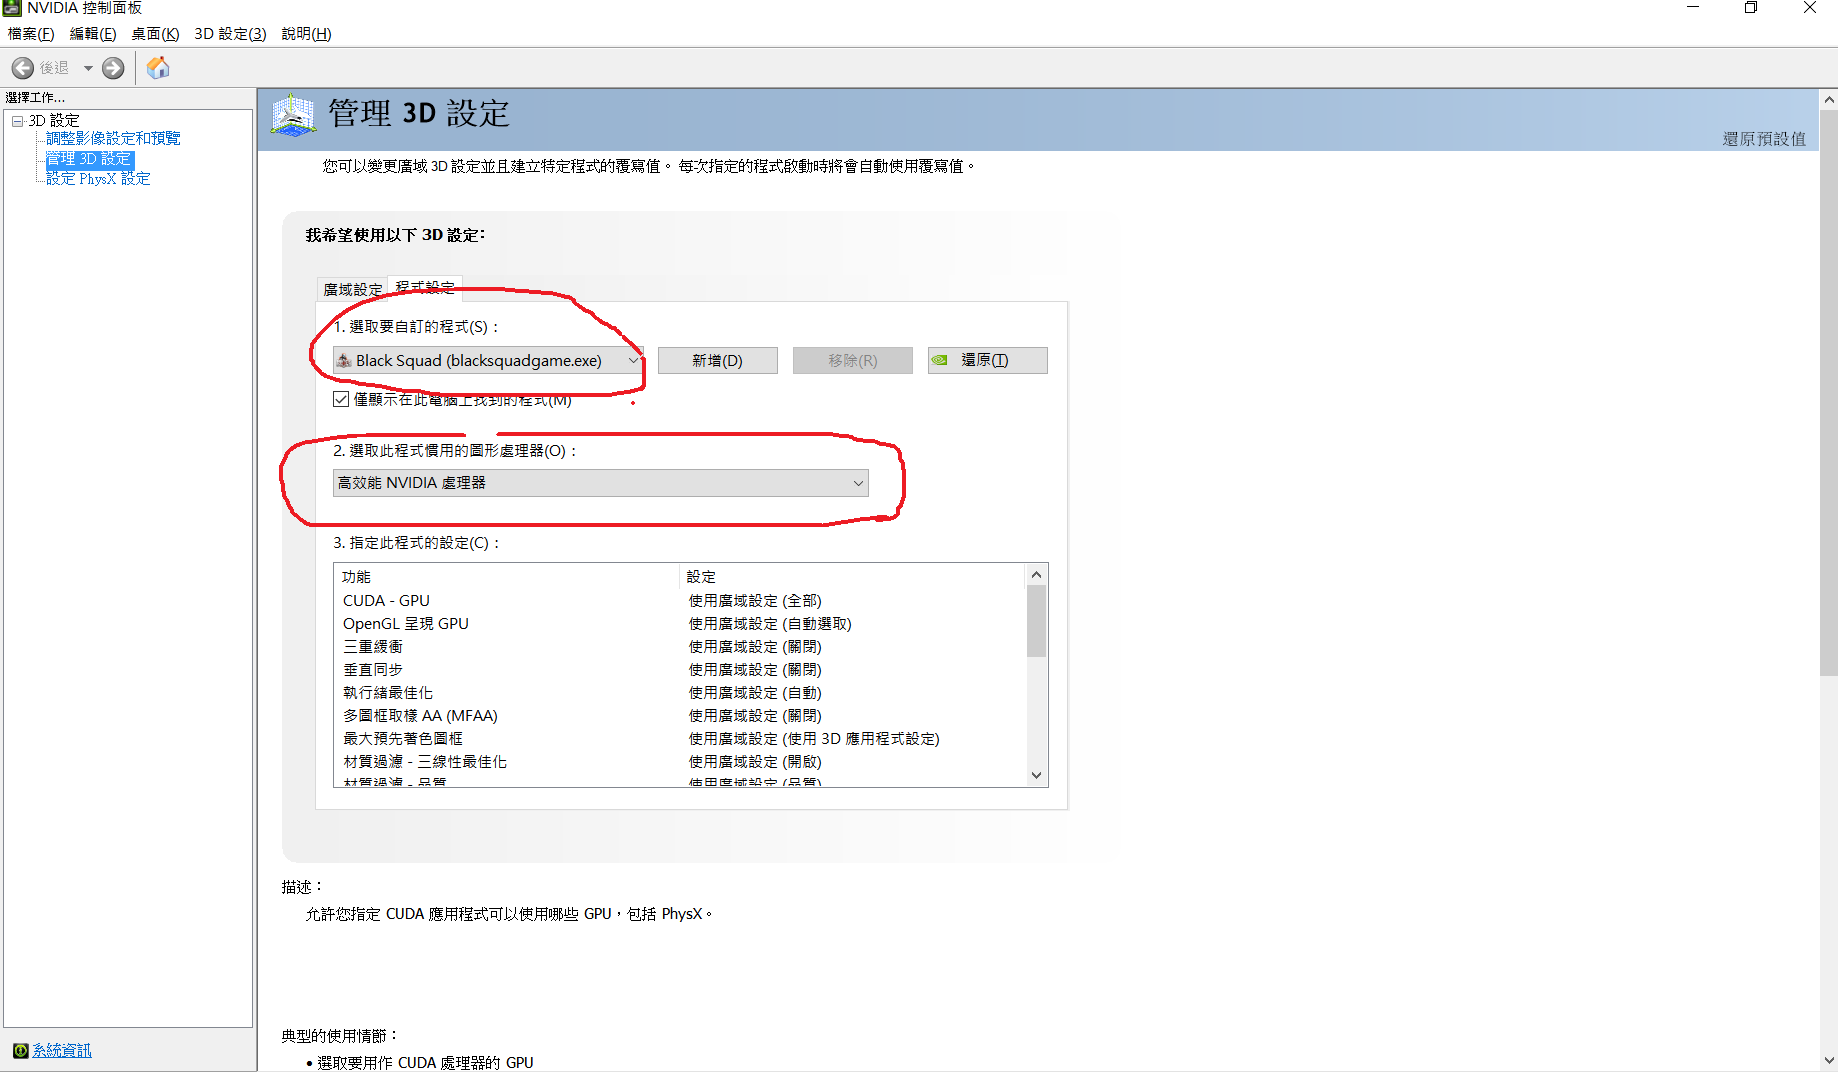Click settings list scrollbar thumb
Screen dimensions: 1838x1073
[x=1036, y=621]
